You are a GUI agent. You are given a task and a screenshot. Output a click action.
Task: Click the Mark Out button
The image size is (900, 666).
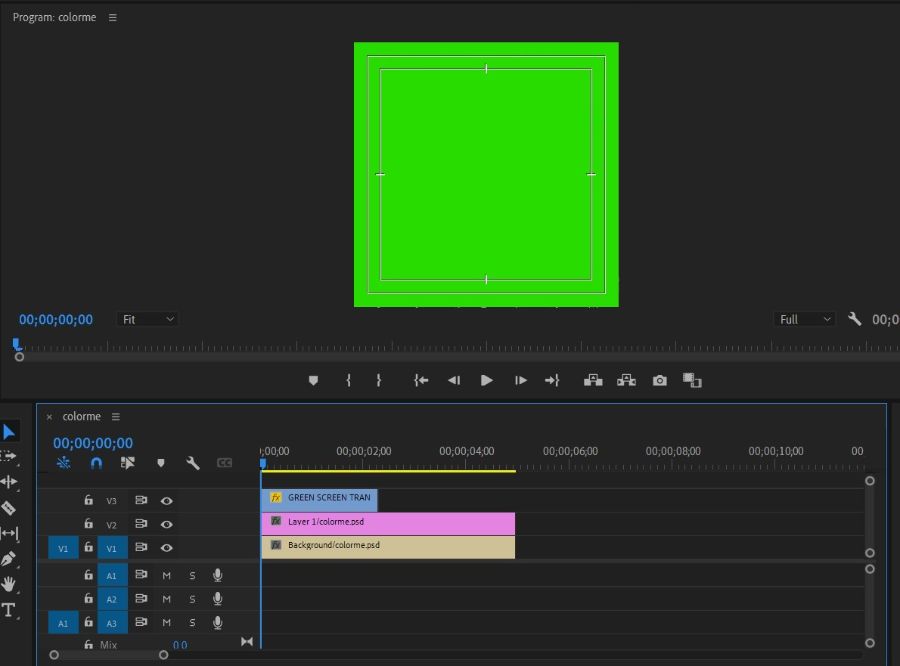[379, 380]
